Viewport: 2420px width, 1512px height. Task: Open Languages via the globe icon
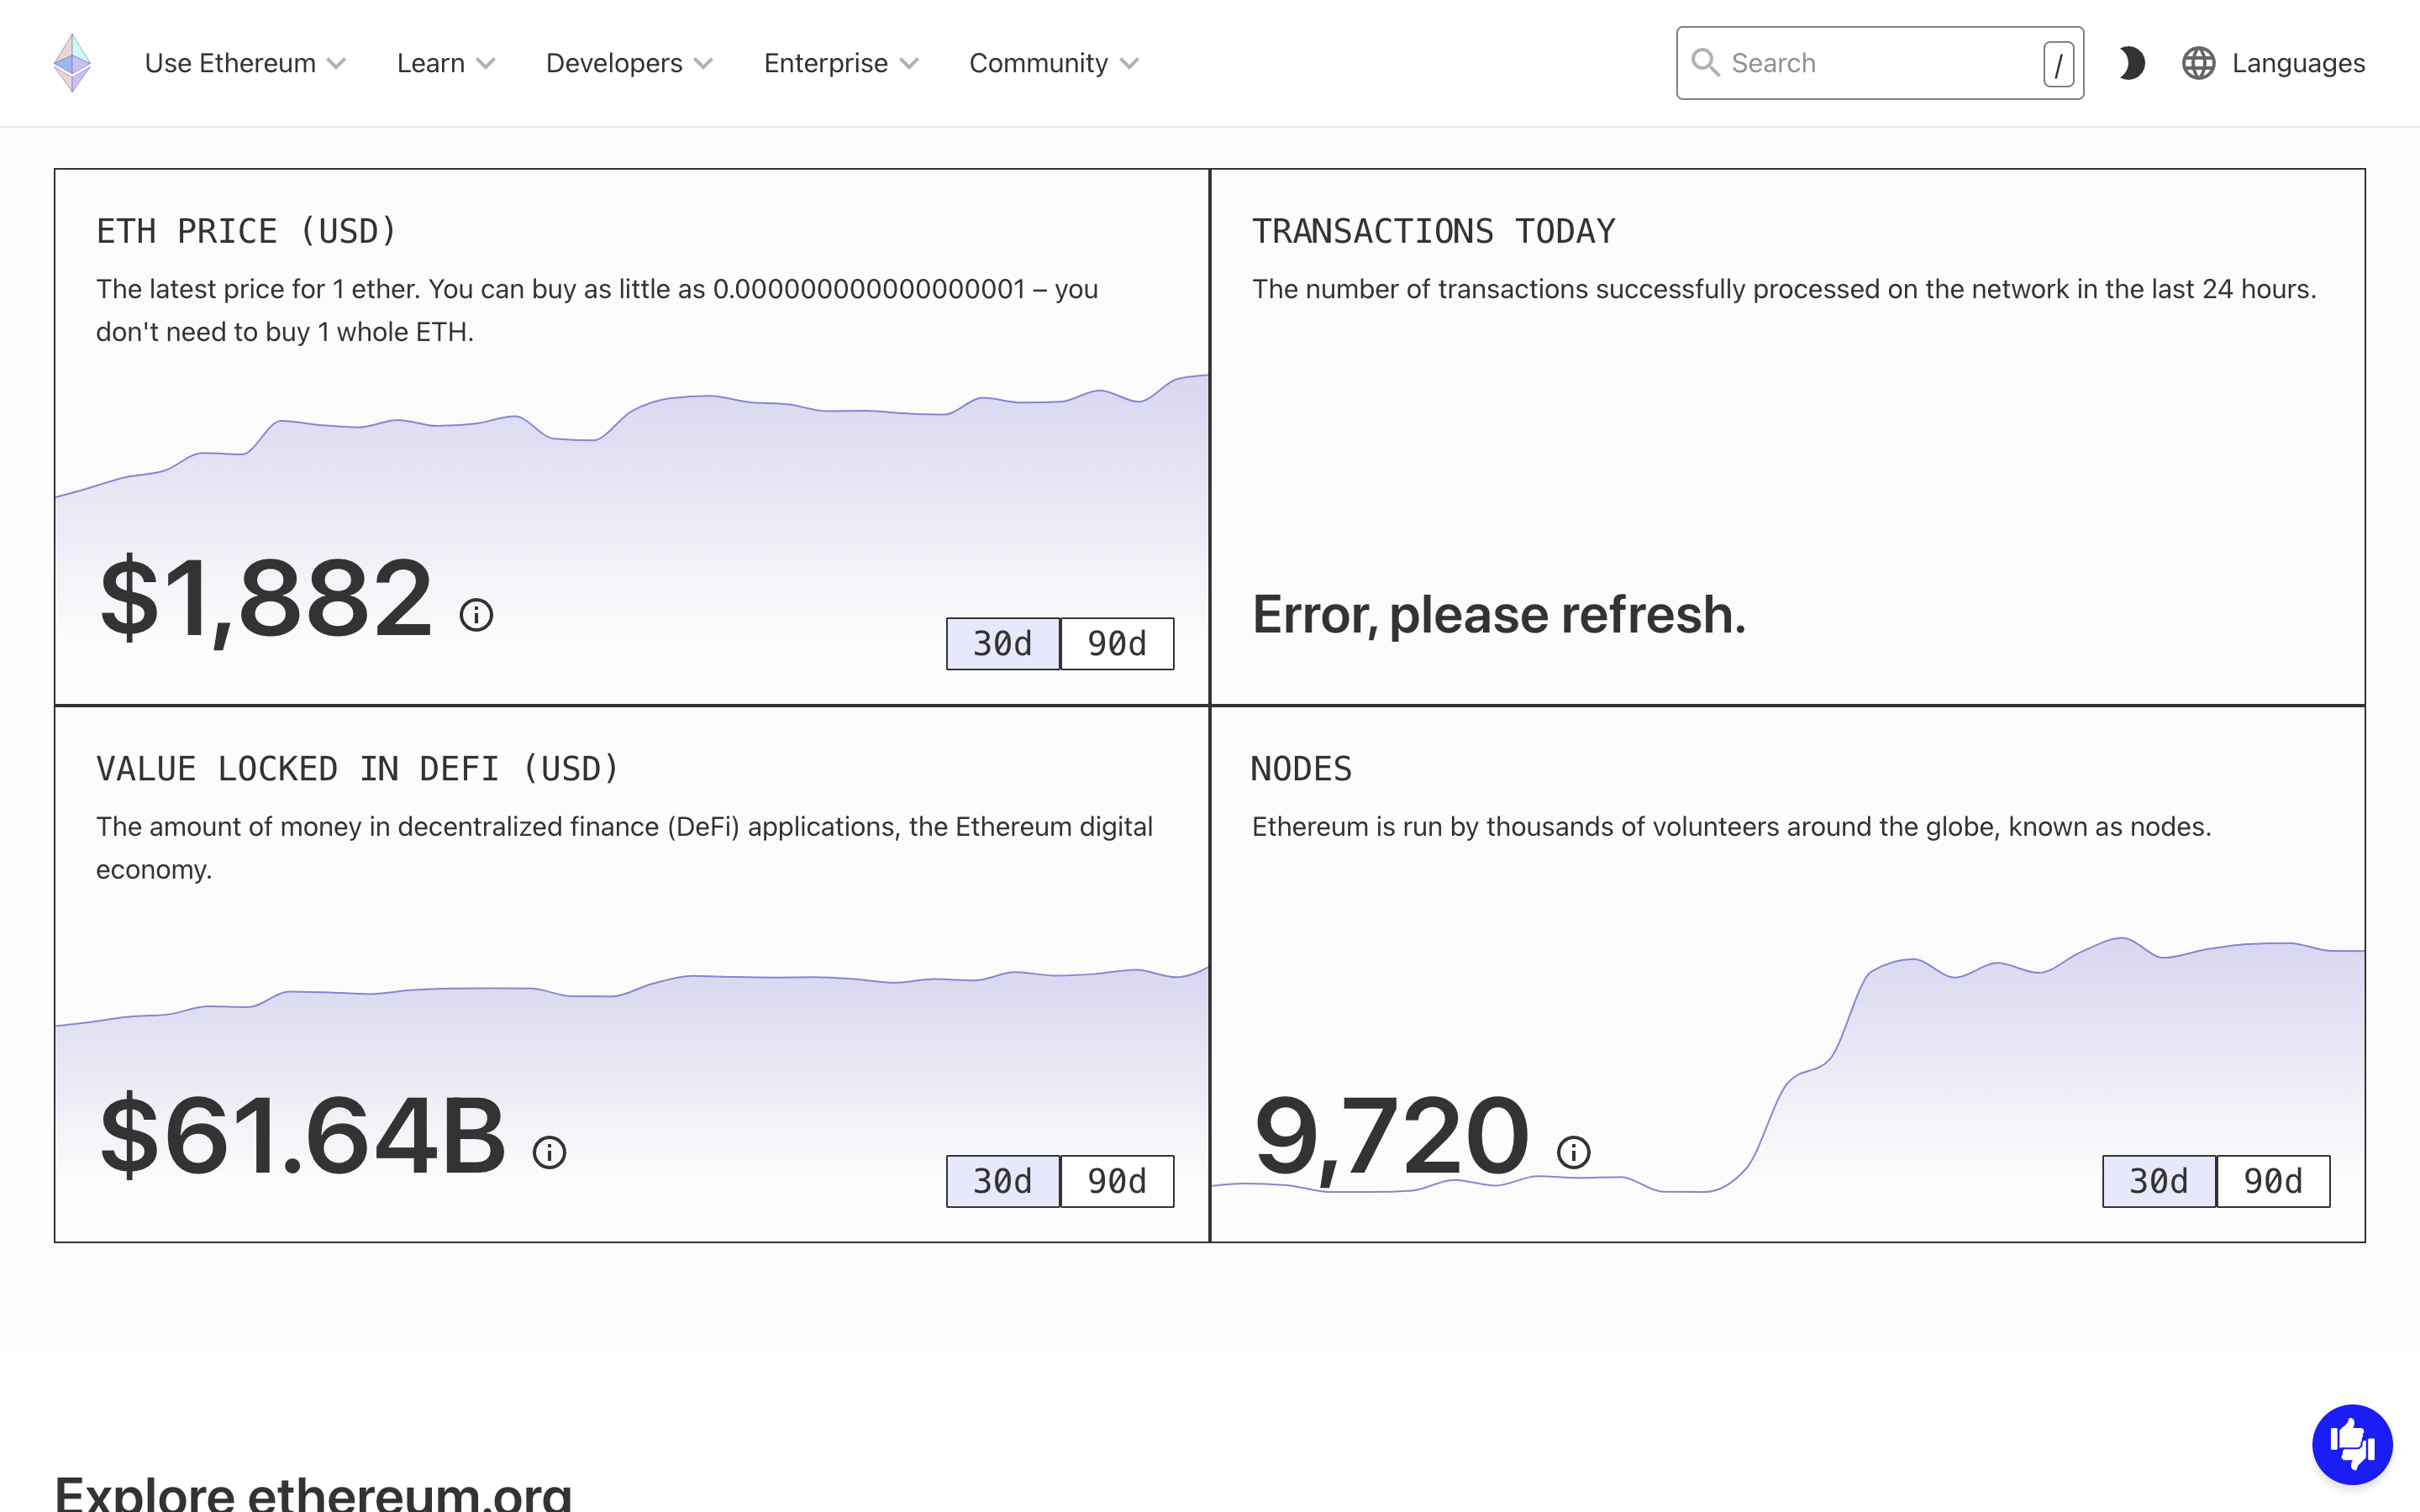pos(2198,63)
